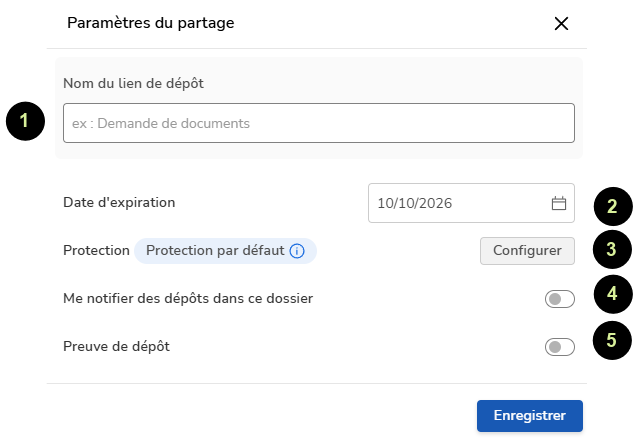The image size is (638, 445).
Task: Click the black circle numbered 3
Action: [612, 249]
